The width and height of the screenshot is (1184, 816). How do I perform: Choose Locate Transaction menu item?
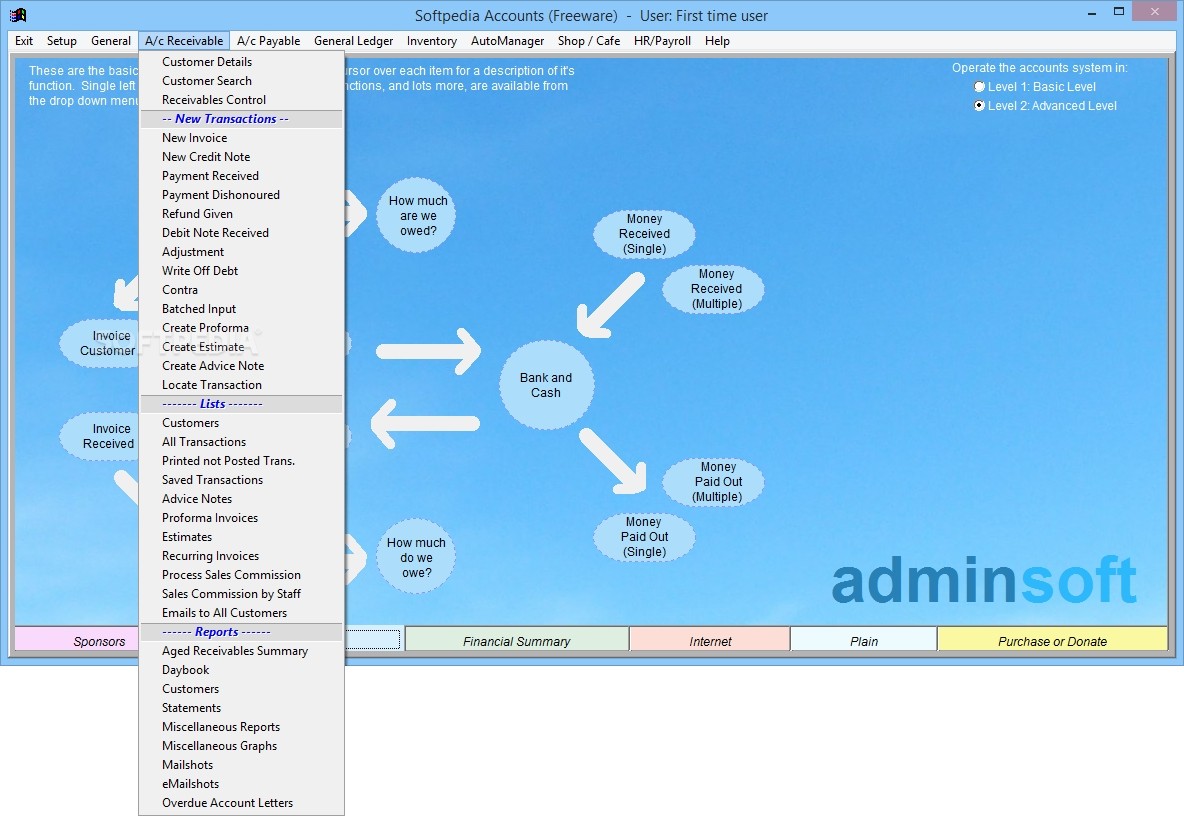click(x=242, y=385)
